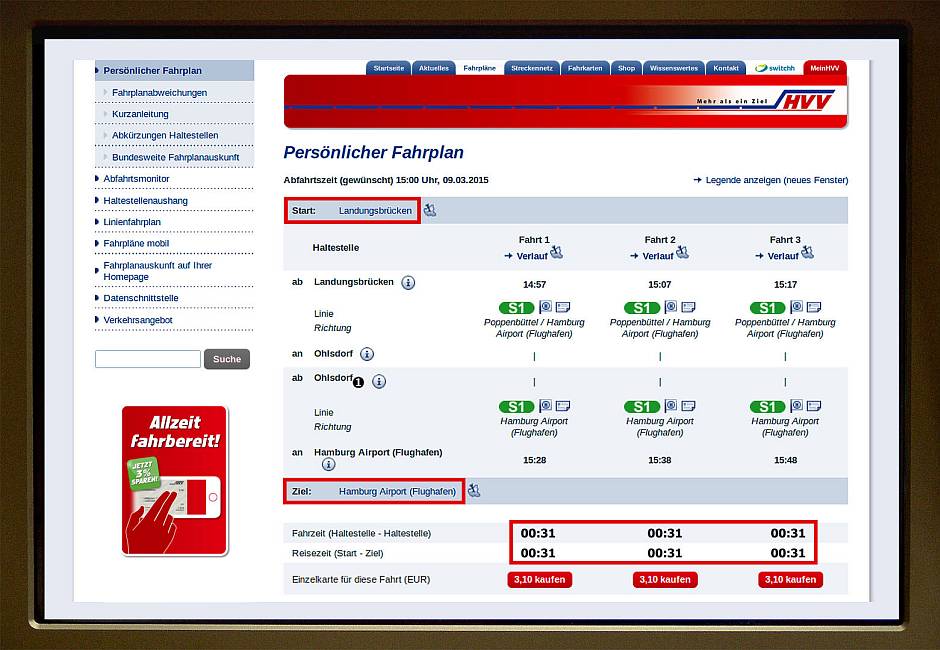Click the map icon next to Fahrt 2 Verlauf
The width and height of the screenshot is (940, 650).
pyautogui.click(x=682, y=252)
